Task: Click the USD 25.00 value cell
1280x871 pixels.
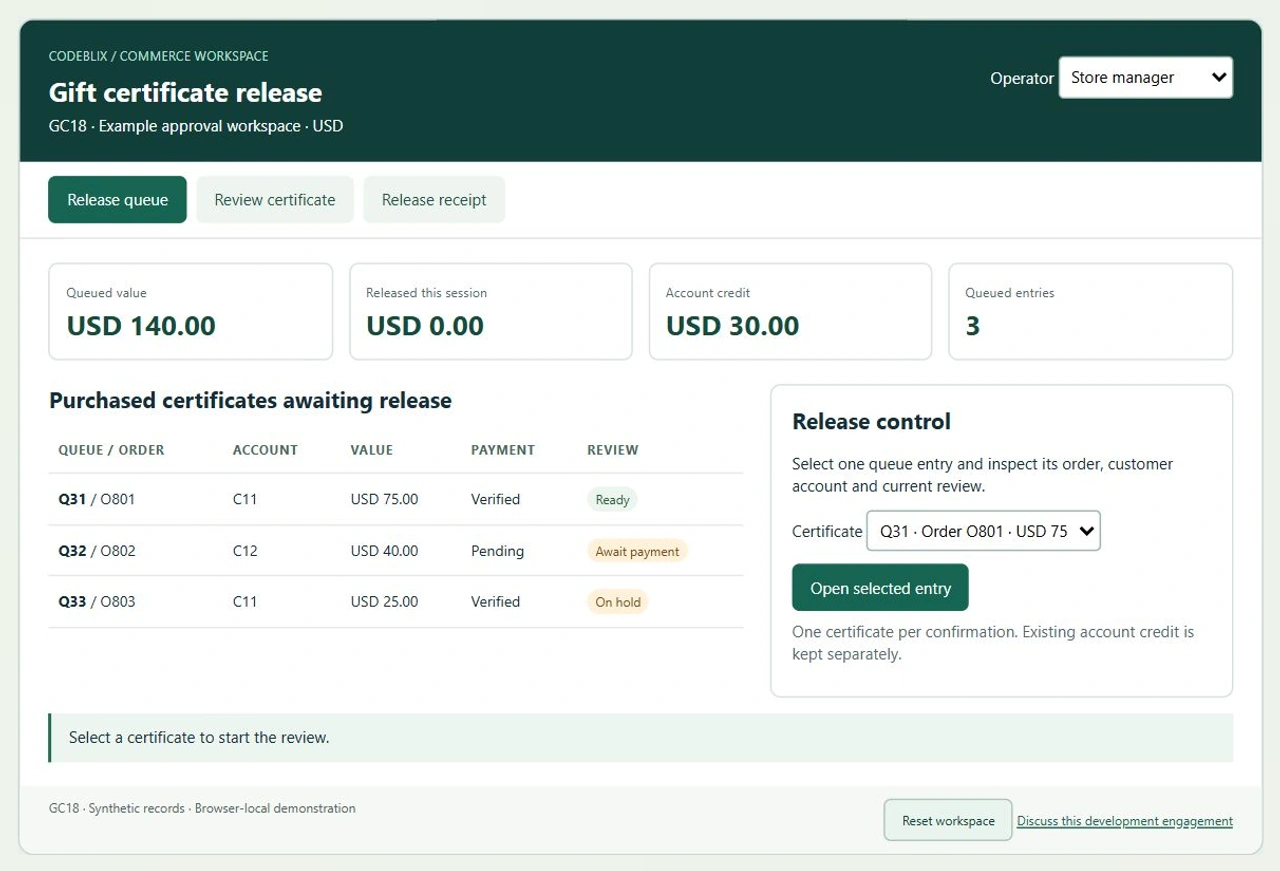Action: point(384,602)
